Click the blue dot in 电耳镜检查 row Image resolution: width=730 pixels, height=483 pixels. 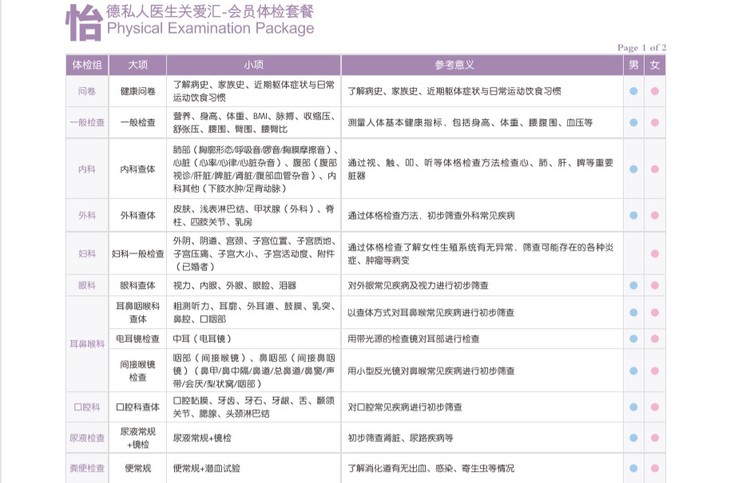click(x=633, y=339)
